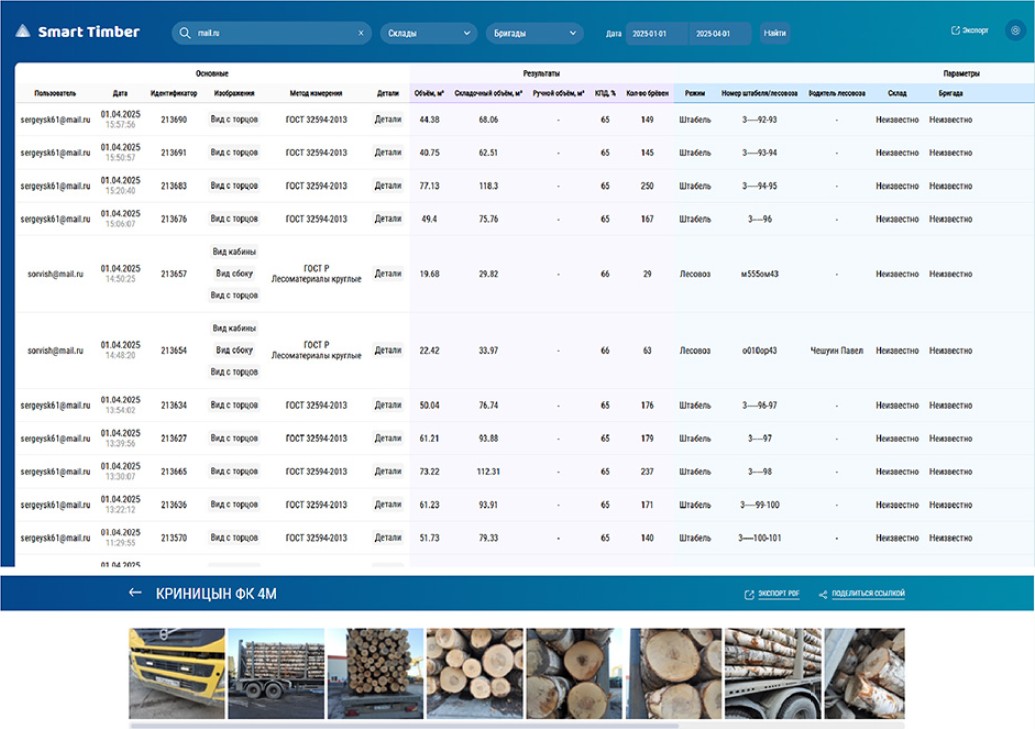Open Вид кабины for record 213657
The image size is (1035, 729).
coord(235,252)
